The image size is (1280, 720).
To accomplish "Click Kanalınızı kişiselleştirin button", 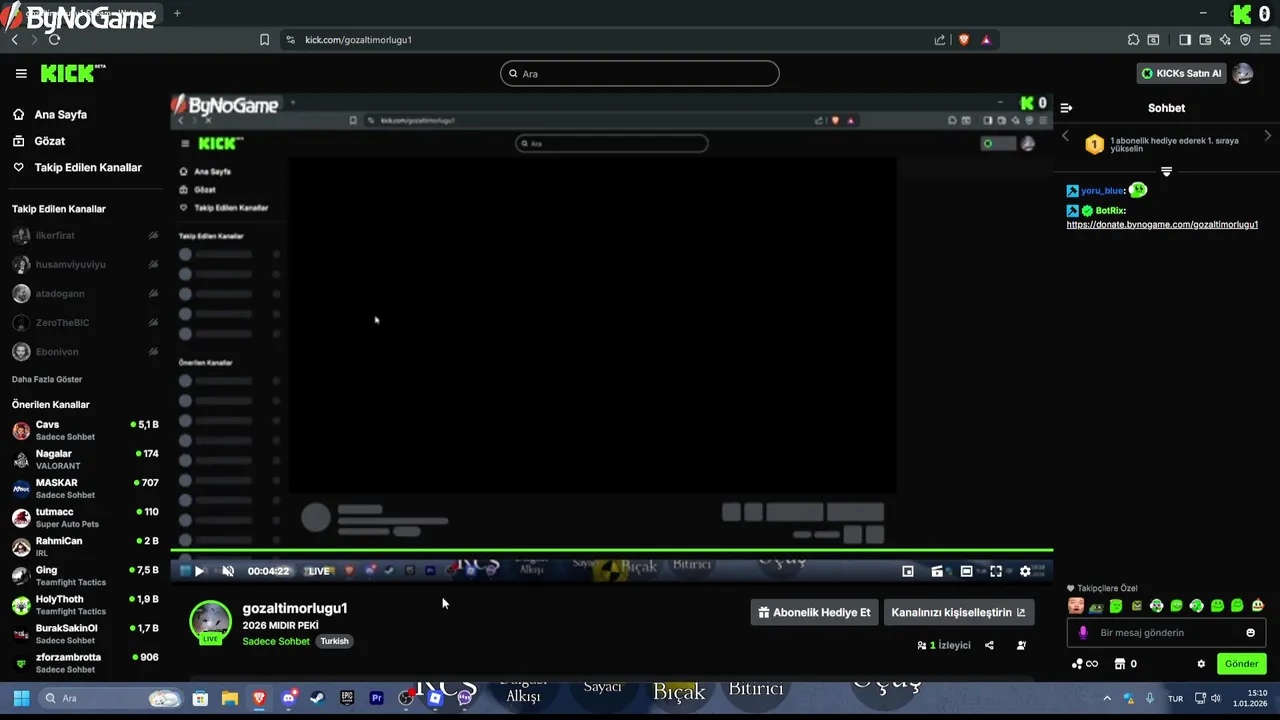I will click(958, 612).
